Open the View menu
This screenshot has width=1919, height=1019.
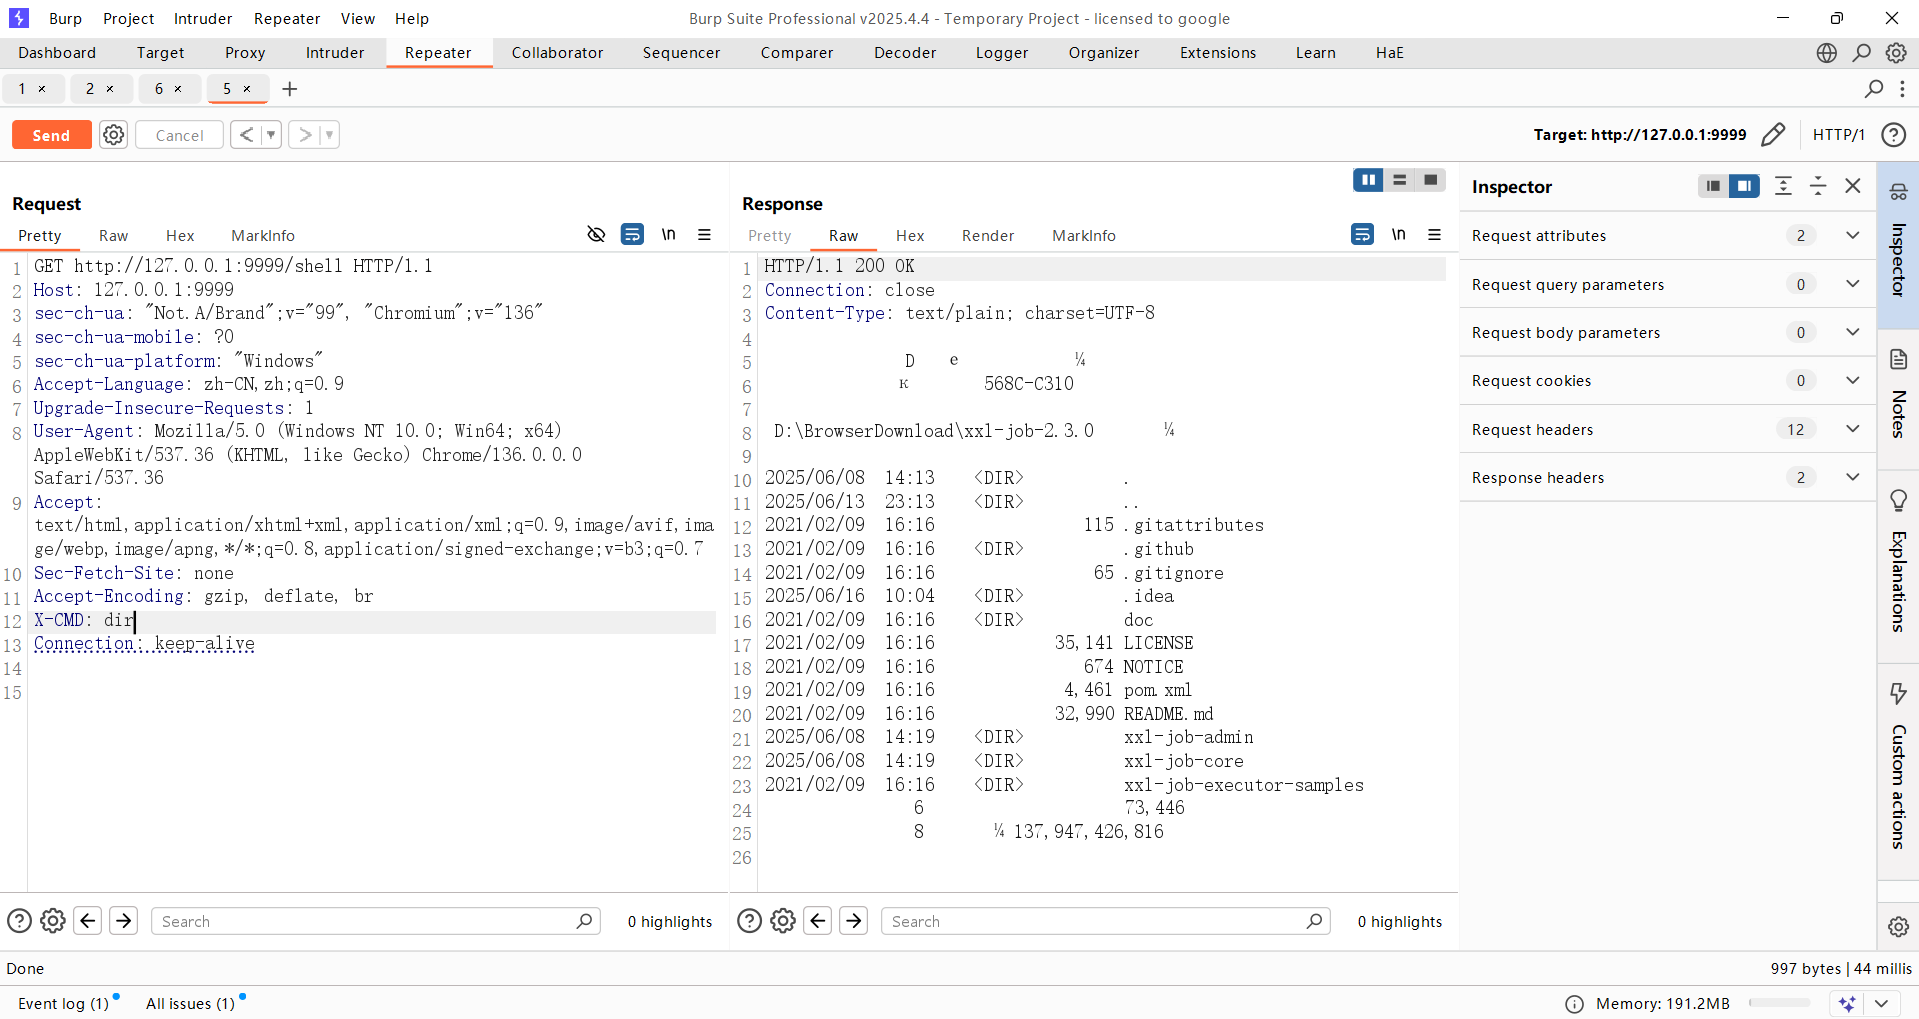point(357,18)
